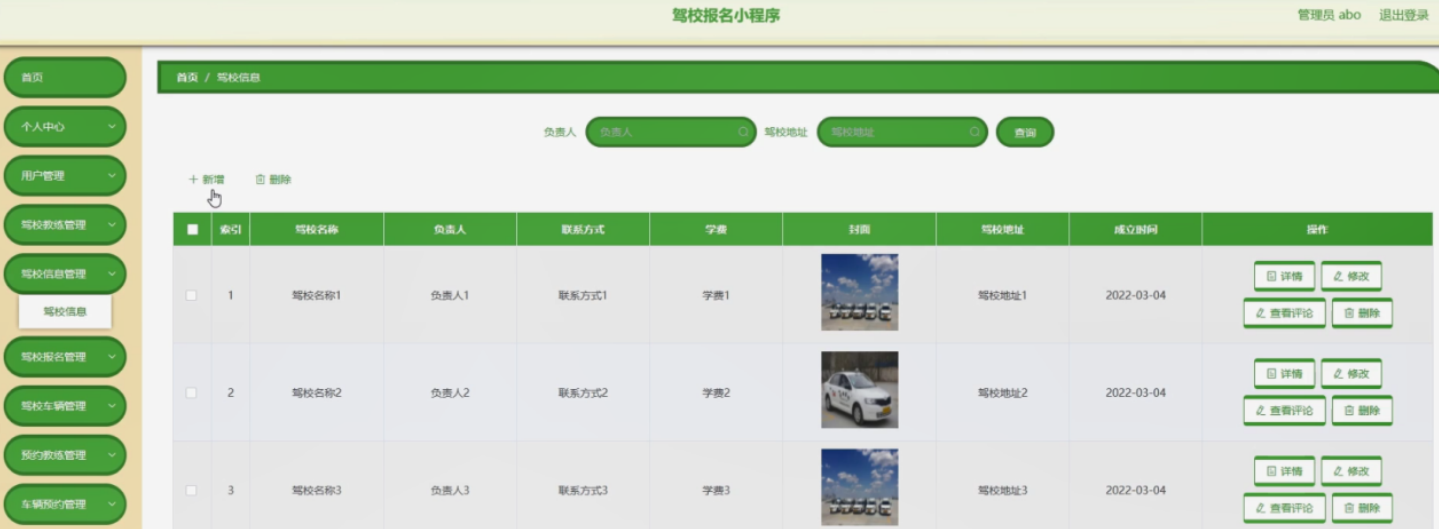The width and height of the screenshot is (1439, 529).
Task: Click cell 负责人2
Action: 450,393
